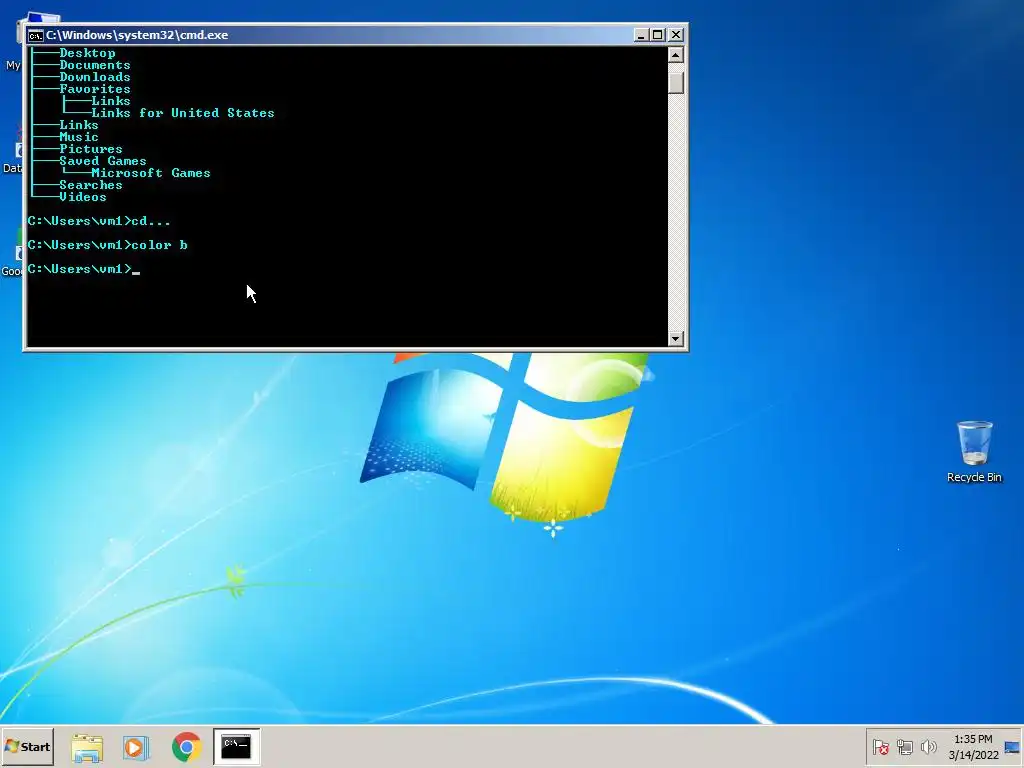This screenshot has width=1024, height=768.
Task: Close the cmd.exe window
Action: click(x=676, y=35)
